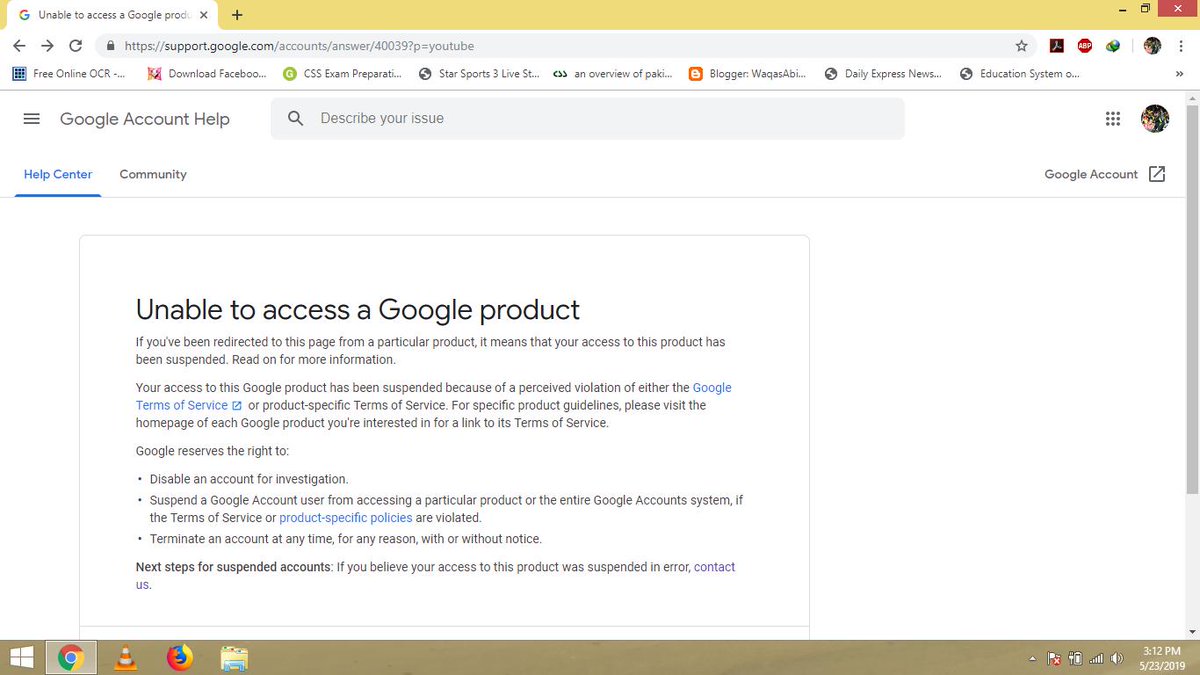Open the Windows Start menu

(21, 657)
